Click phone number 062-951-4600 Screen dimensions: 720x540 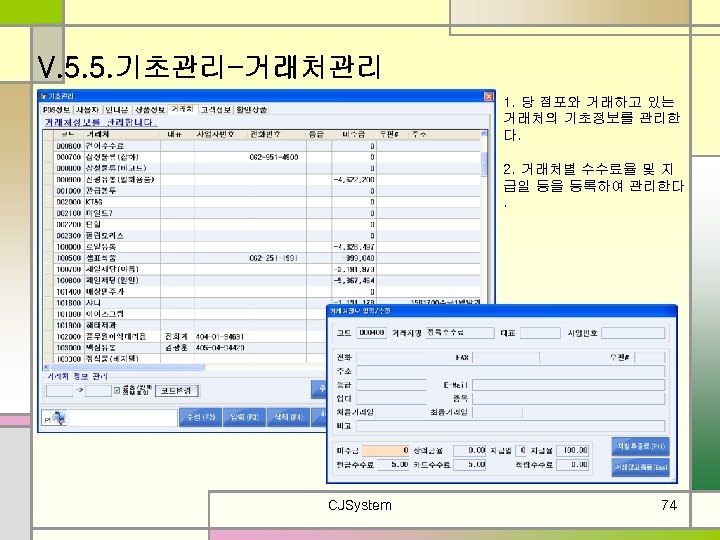(x=274, y=157)
